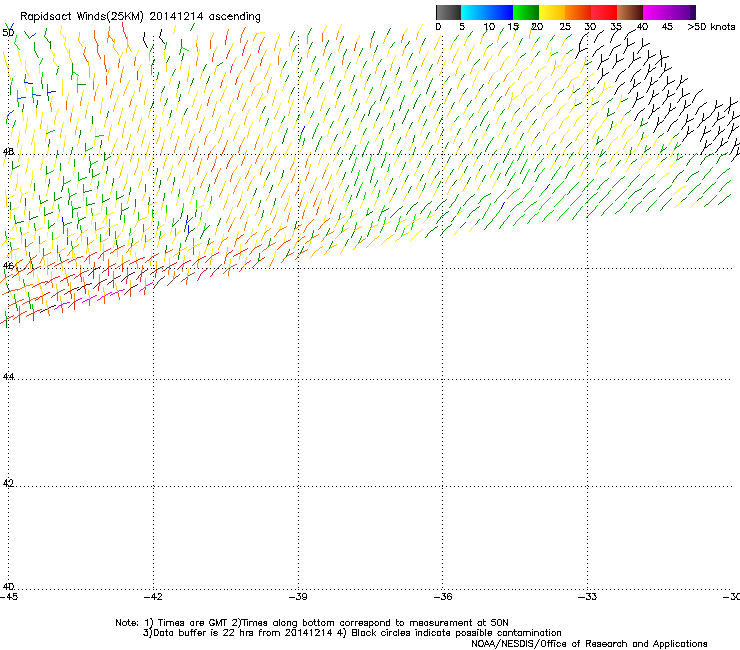This screenshot has height=650, width=740.
Task: Click the '25' legend tick label
Action: pyautogui.click(x=565, y=27)
